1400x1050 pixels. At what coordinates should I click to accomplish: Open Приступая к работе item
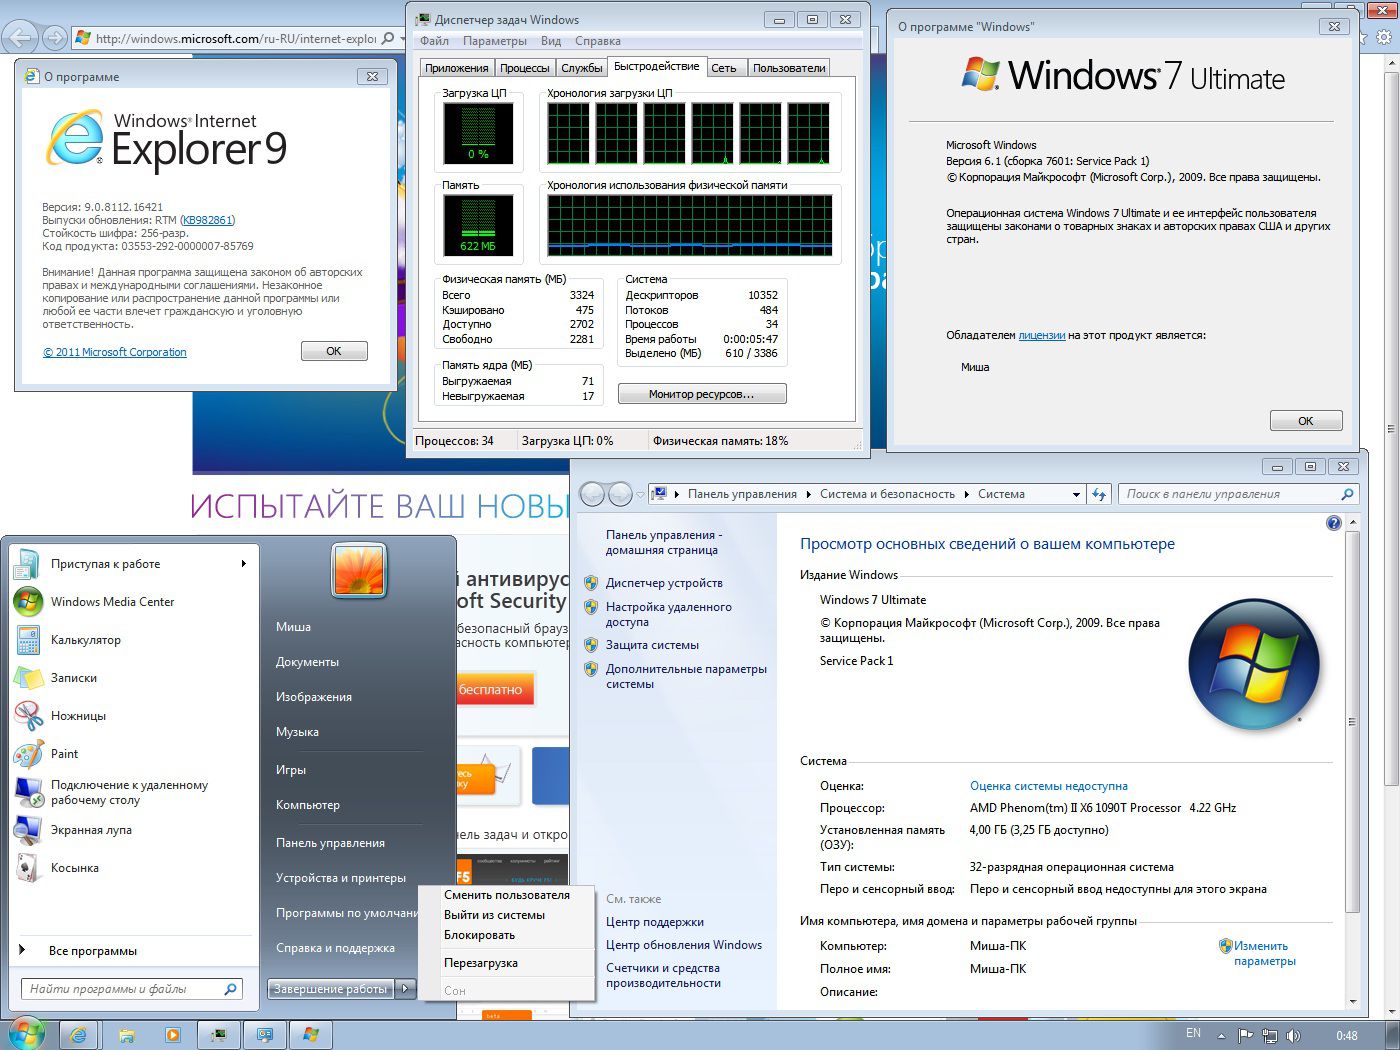(x=133, y=564)
